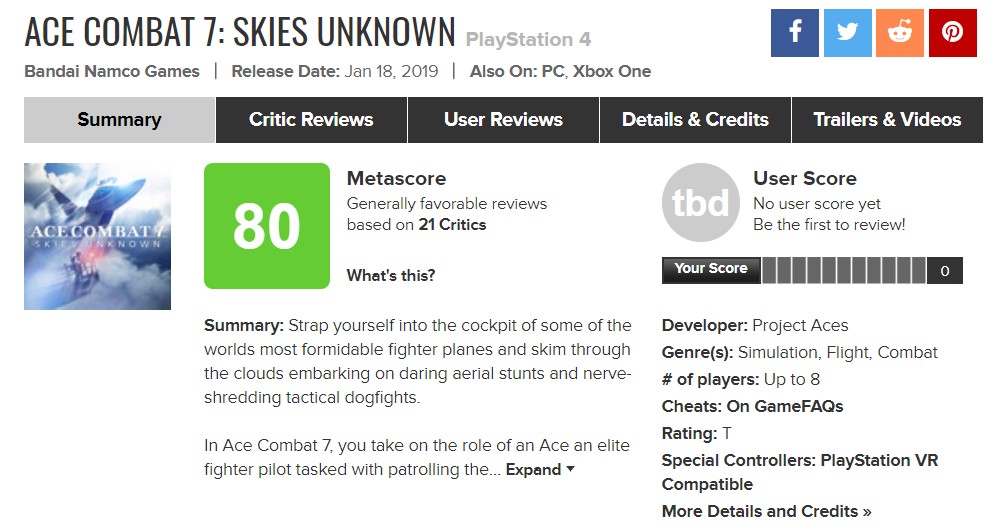
Task: Click the grey tbd user score circle
Action: (x=701, y=203)
